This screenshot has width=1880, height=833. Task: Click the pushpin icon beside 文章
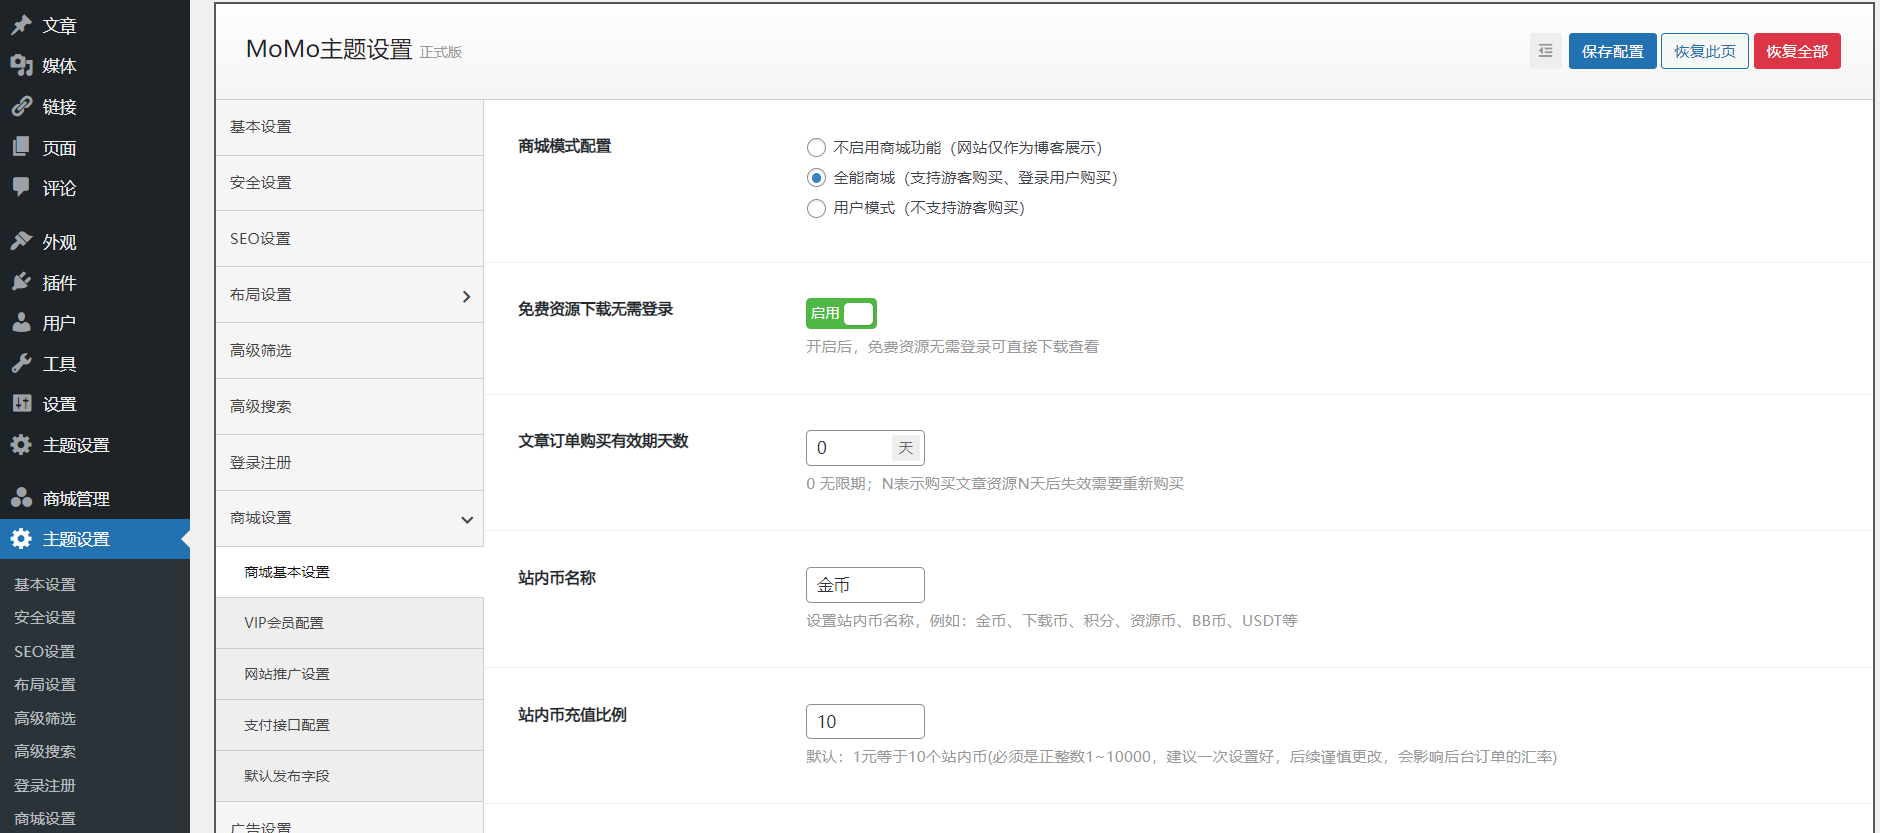(x=21, y=25)
